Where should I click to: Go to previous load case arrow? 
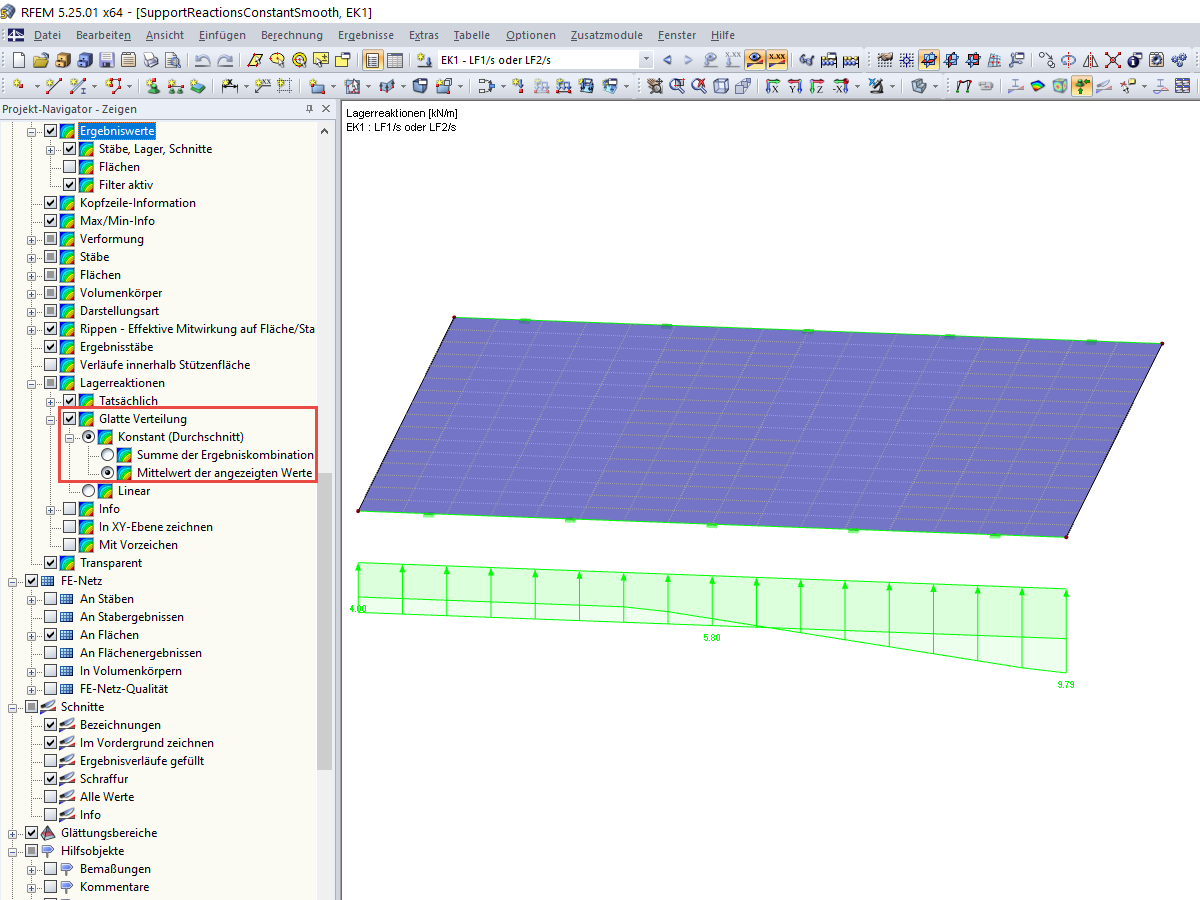click(667, 60)
